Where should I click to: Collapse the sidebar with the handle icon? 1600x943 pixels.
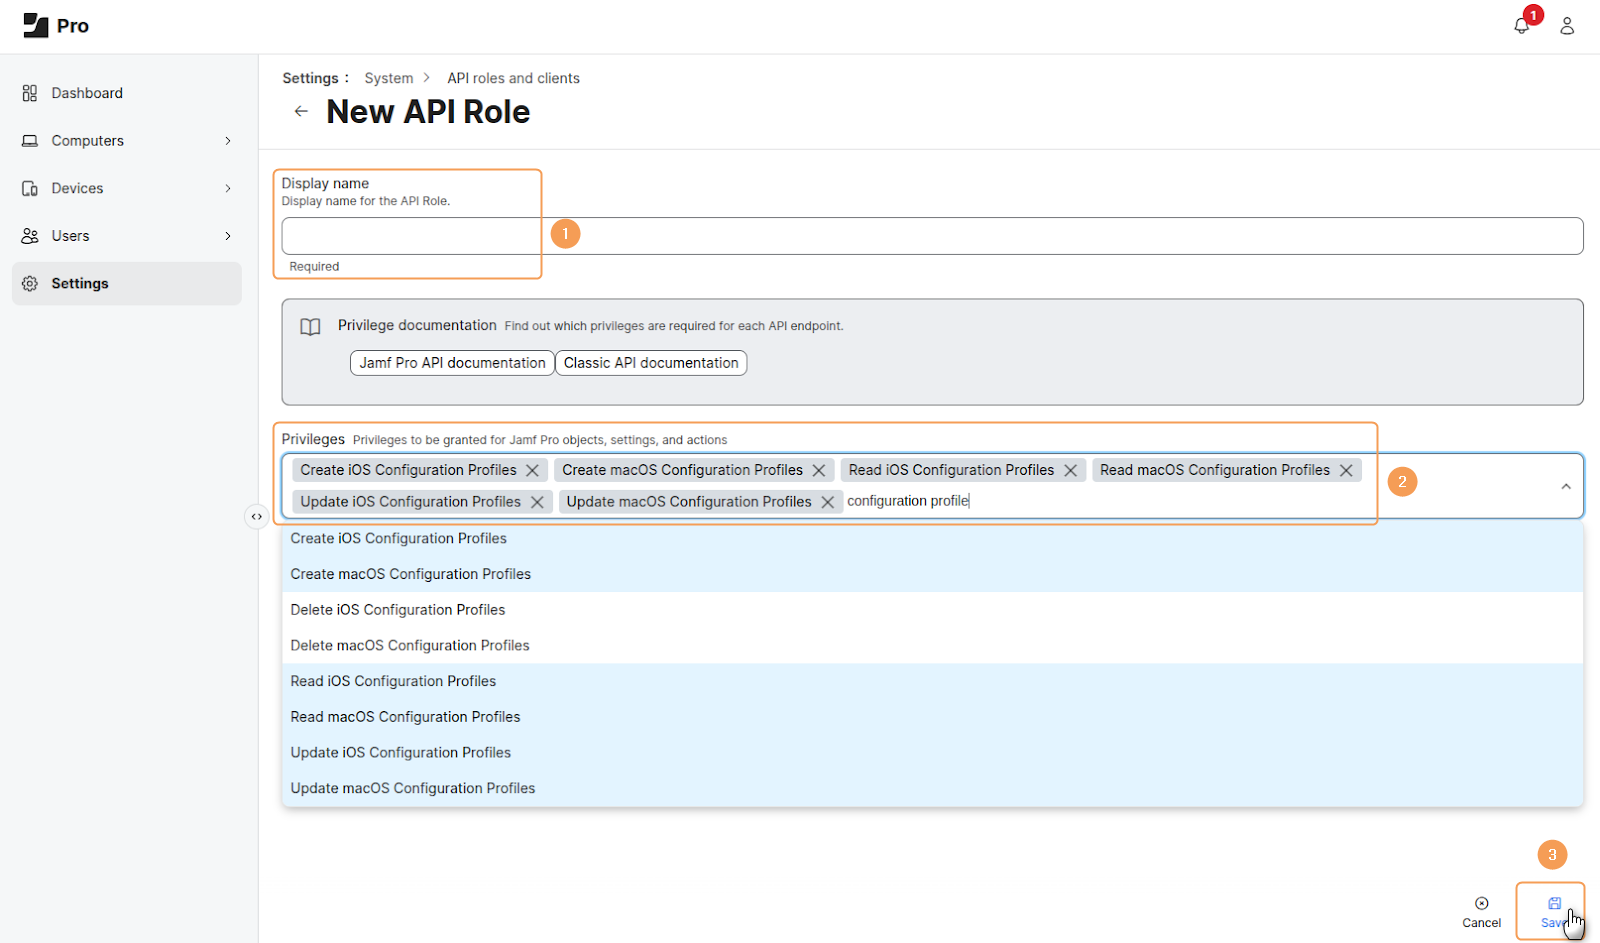(x=257, y=516)
